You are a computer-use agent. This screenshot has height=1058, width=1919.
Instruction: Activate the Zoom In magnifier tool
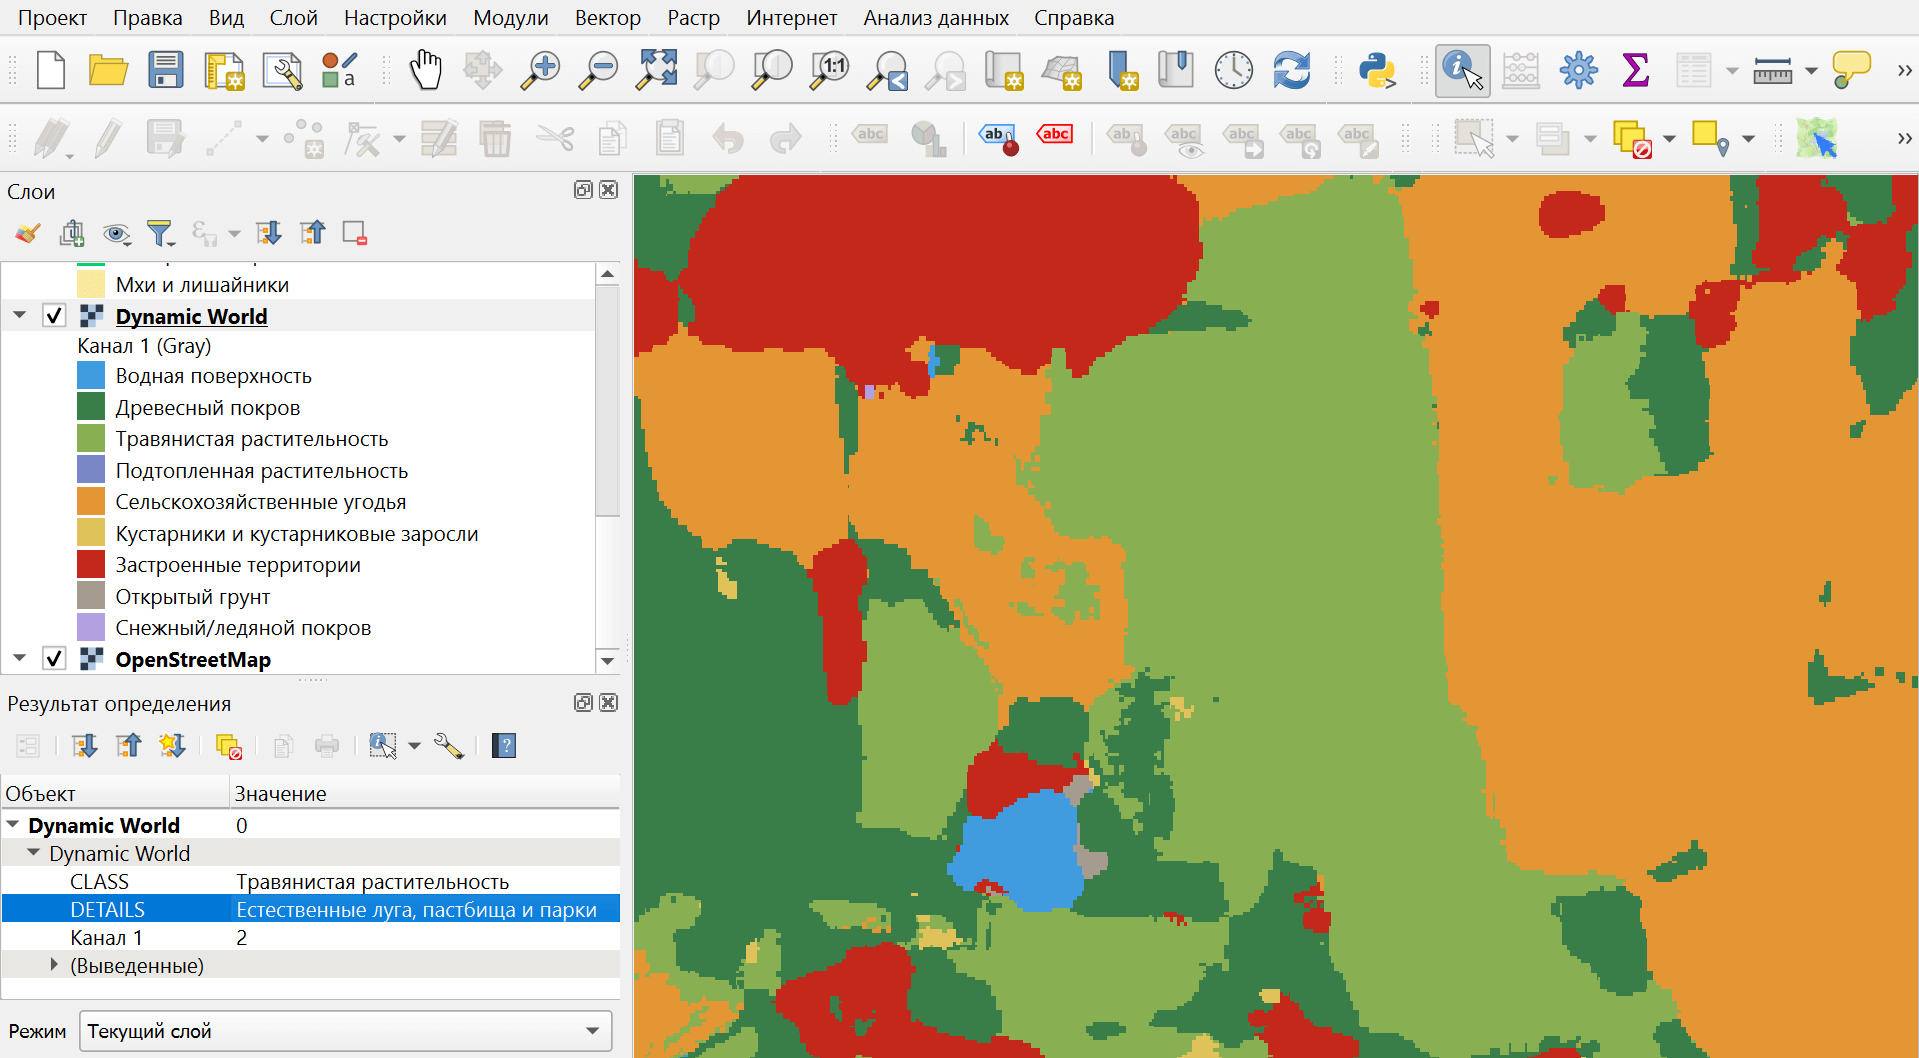click(x=541, y=71)
